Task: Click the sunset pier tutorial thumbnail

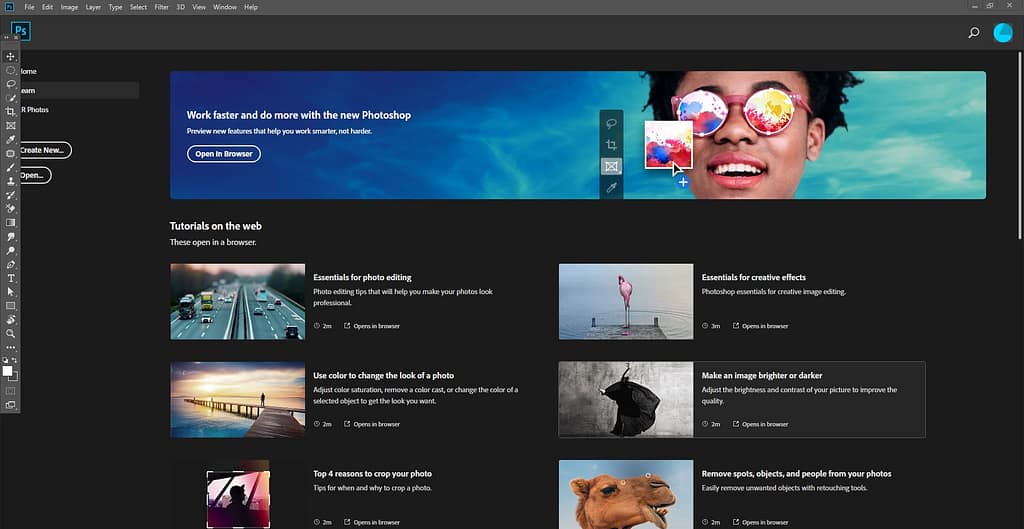Action: coord(238,400)
